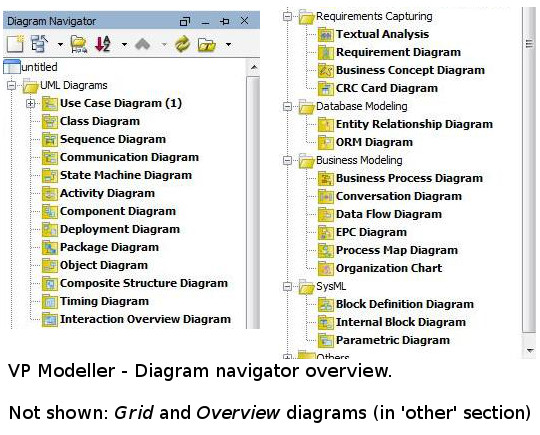Select the Process Map Diagram label

coord(397,250)
